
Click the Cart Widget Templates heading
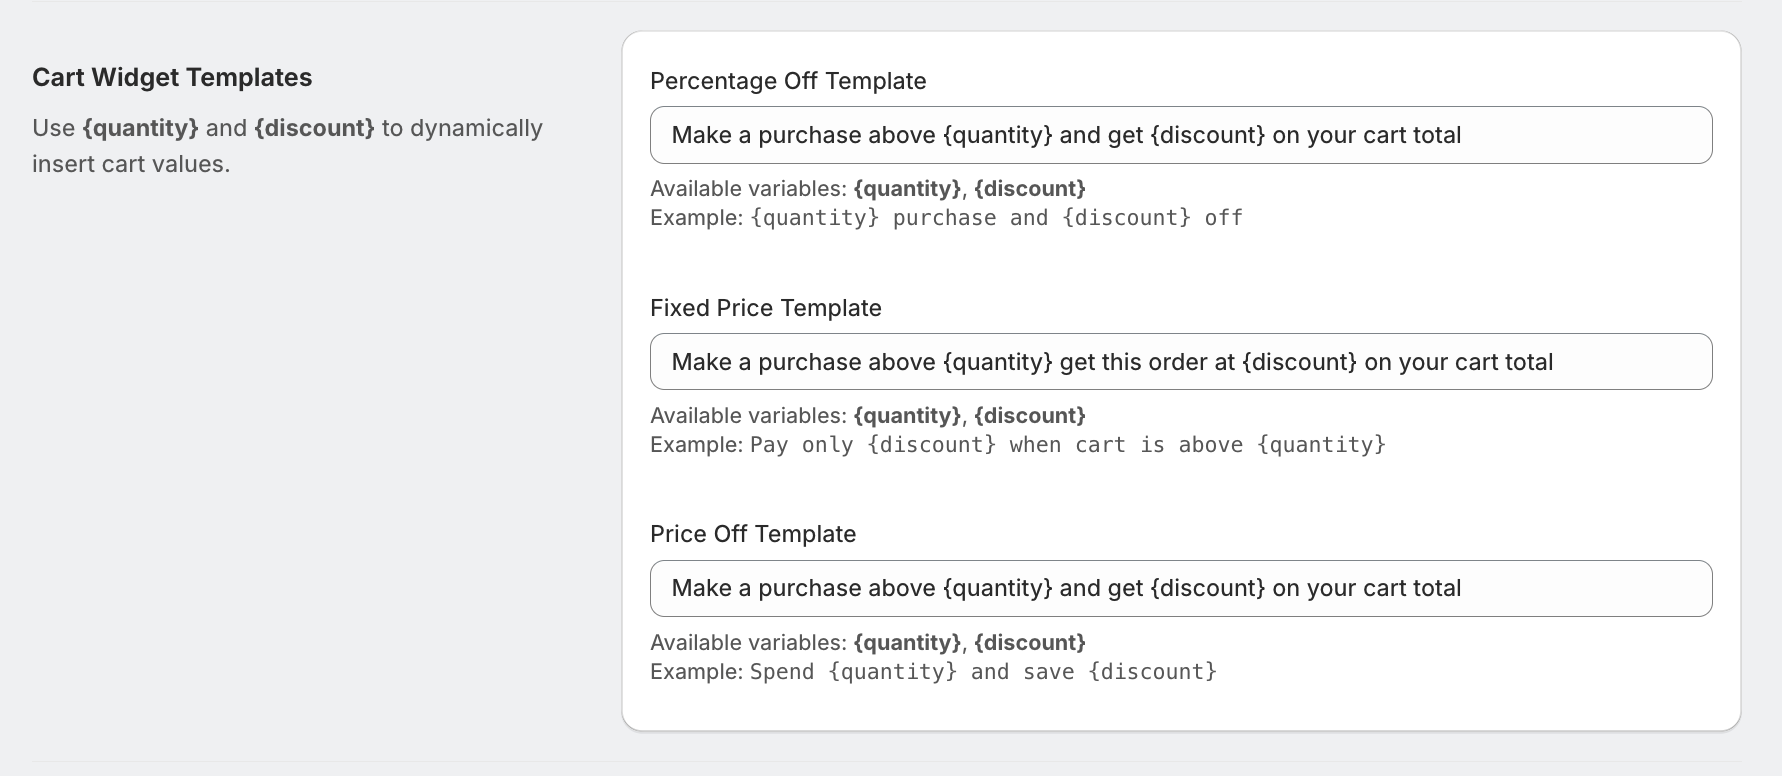click(172, 77)
